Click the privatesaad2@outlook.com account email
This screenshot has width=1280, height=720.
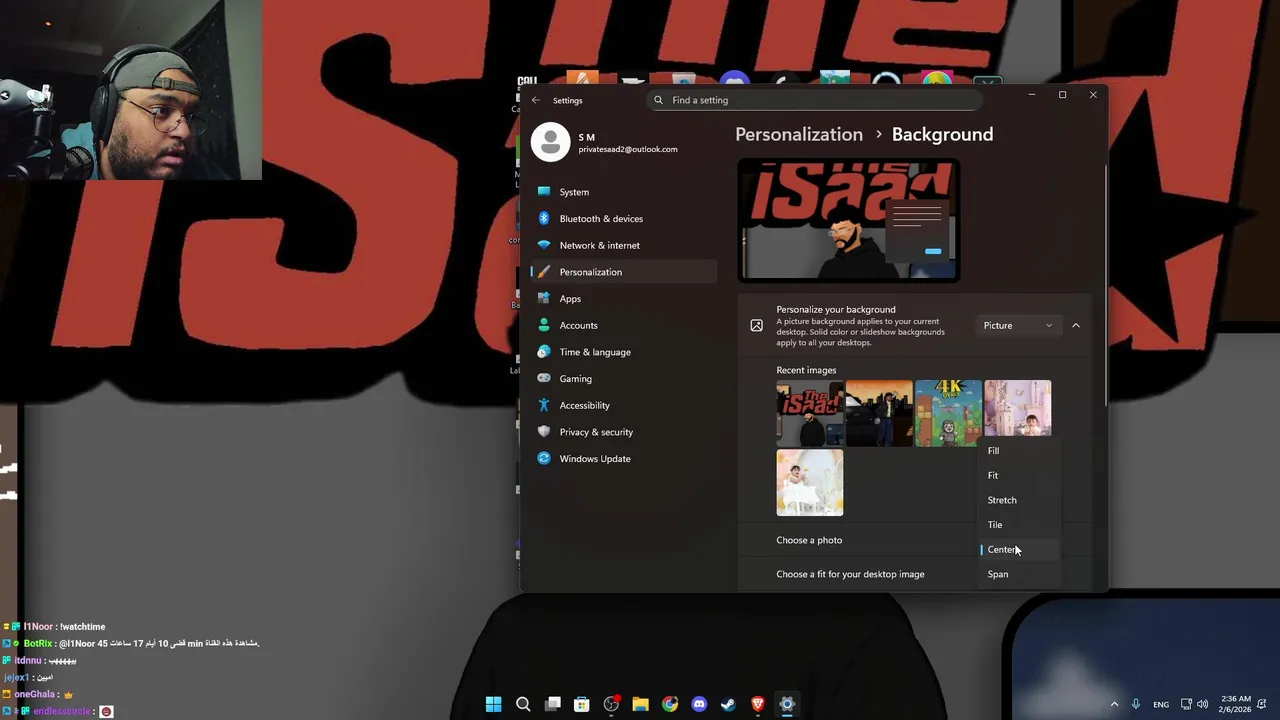pyautogui.click(x=628, y=149)
